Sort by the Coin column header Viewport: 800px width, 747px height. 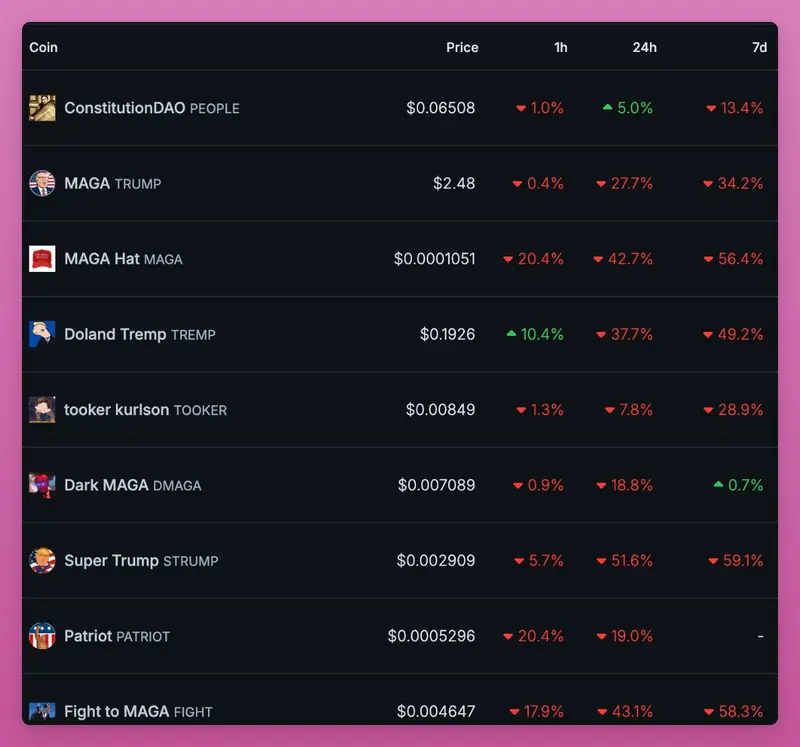click(x=43, y=47)
